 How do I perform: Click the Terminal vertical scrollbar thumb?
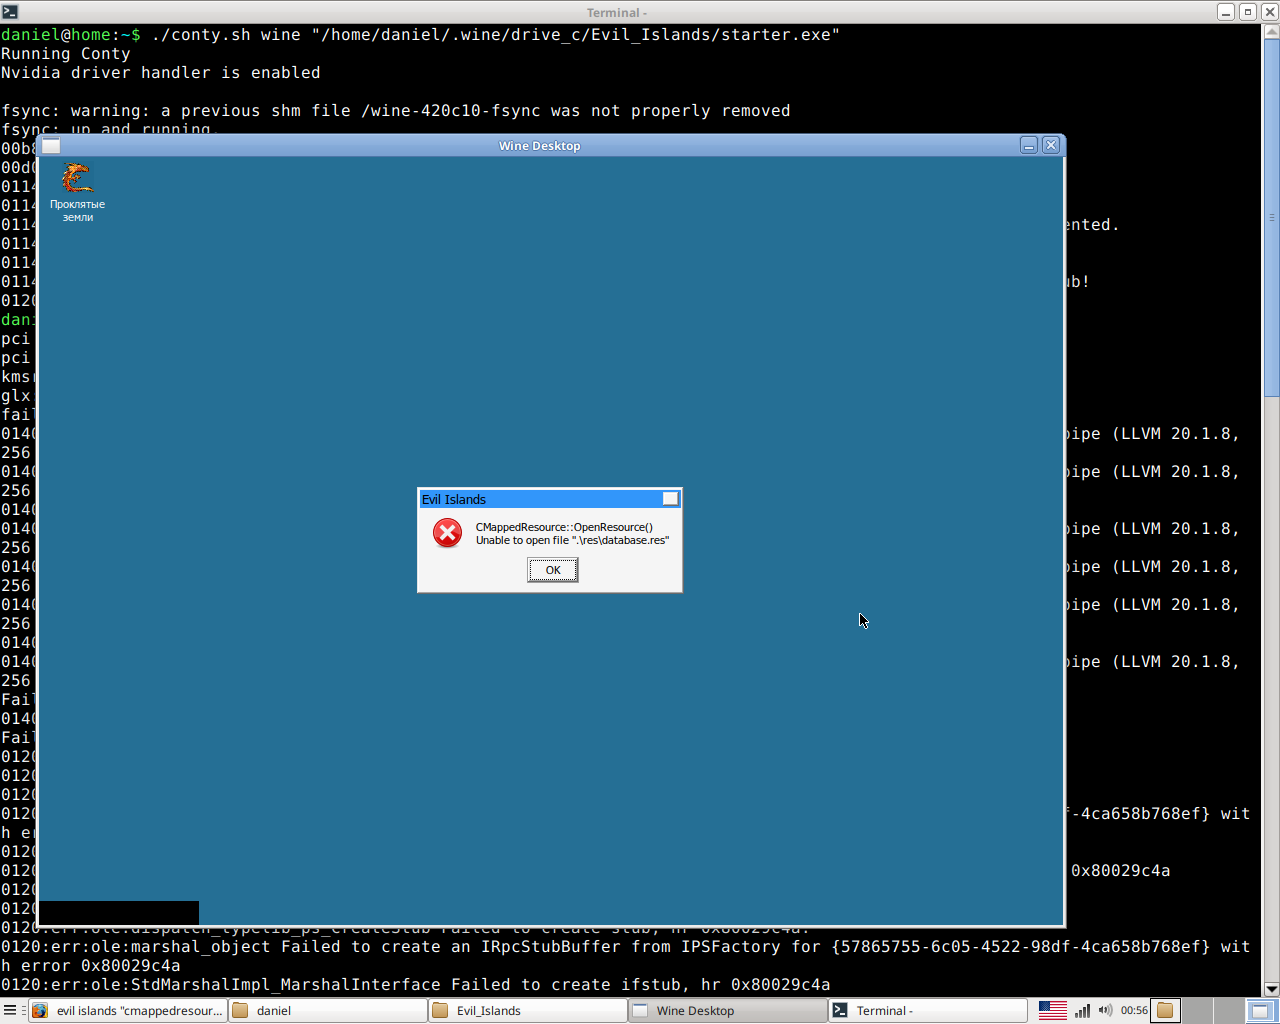[1272, 218]
